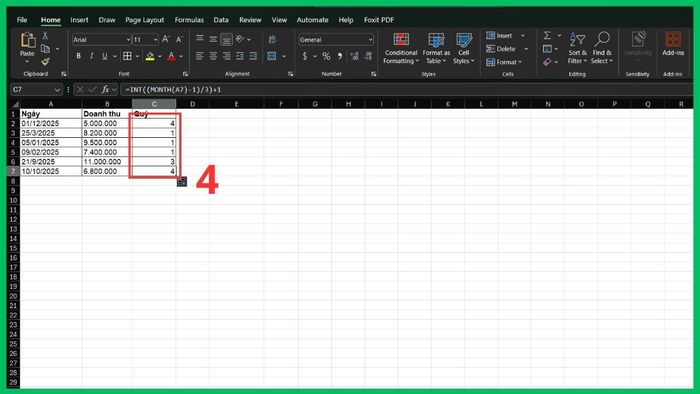
Task: Click the Merge & Center icon
Action: (x=271, y=56)
